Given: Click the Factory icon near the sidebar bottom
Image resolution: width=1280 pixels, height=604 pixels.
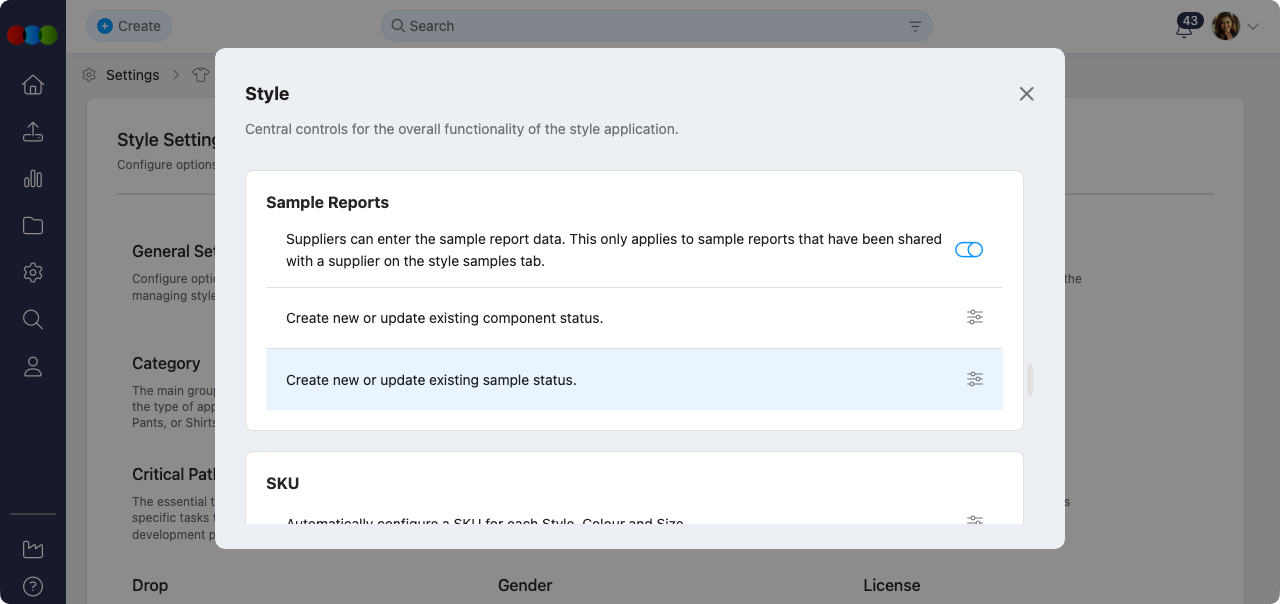Looking at the screenshot, I should pyautogui.click(x=32, y=548).
